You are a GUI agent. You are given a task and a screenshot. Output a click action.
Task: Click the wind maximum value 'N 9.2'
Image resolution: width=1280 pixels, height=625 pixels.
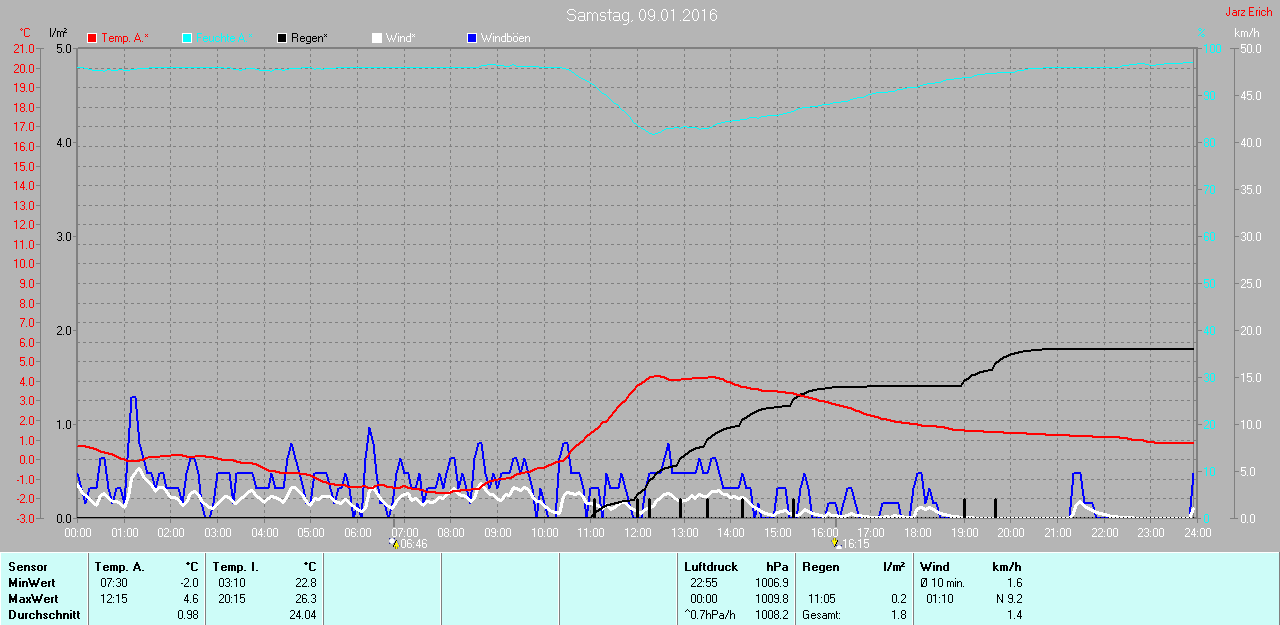coord(1007,599)
